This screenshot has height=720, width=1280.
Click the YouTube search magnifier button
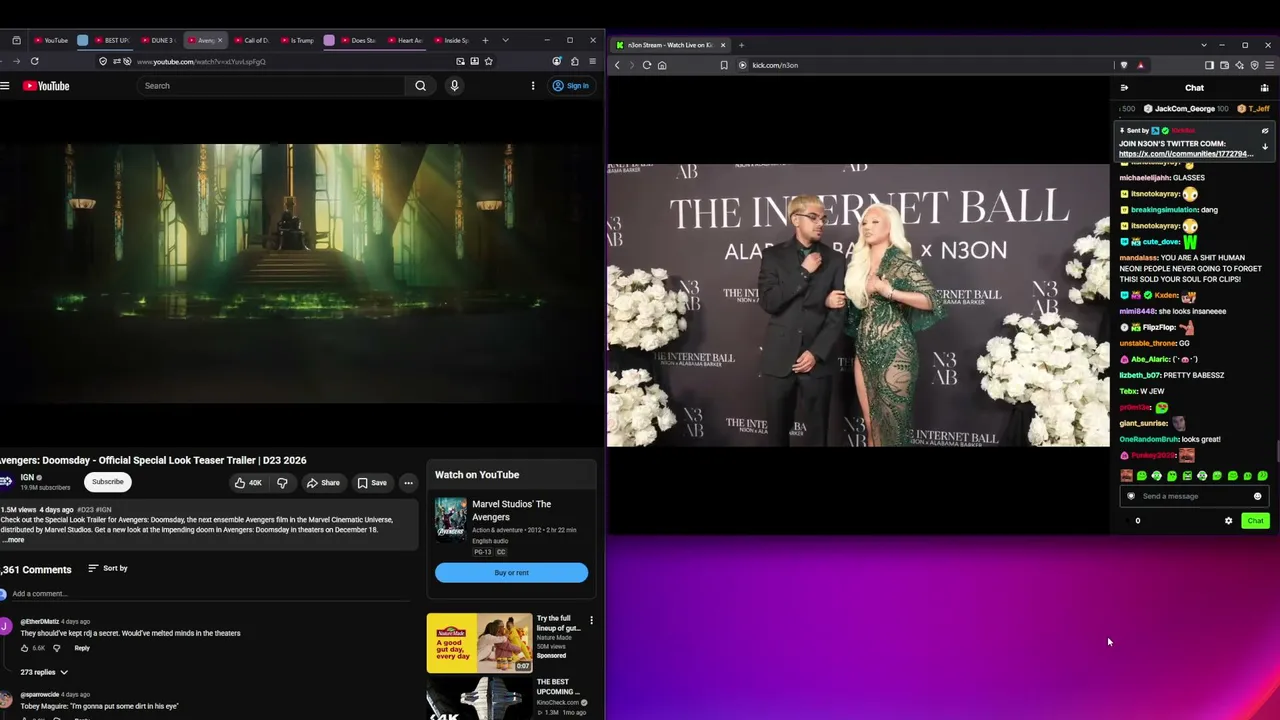[x=420, y=86]
